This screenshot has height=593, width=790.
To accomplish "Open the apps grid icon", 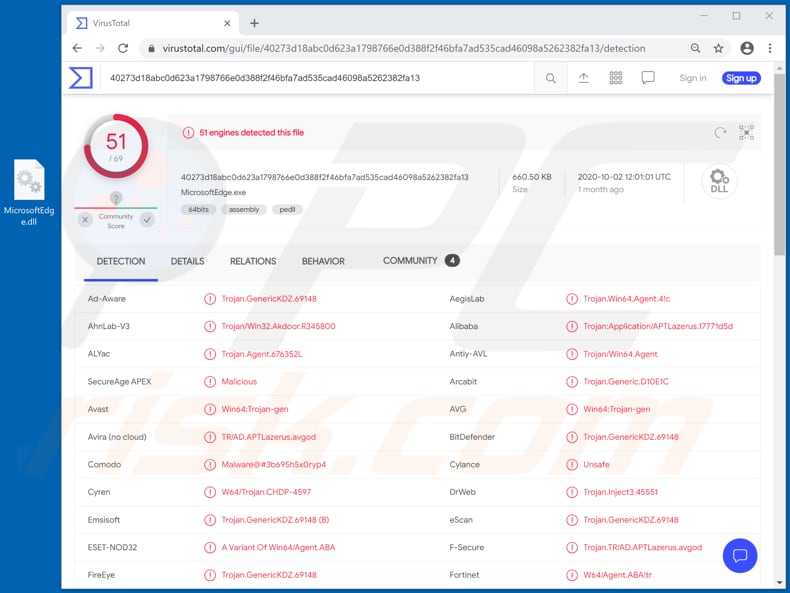I will pyautogui.click(x=616, y=78).
